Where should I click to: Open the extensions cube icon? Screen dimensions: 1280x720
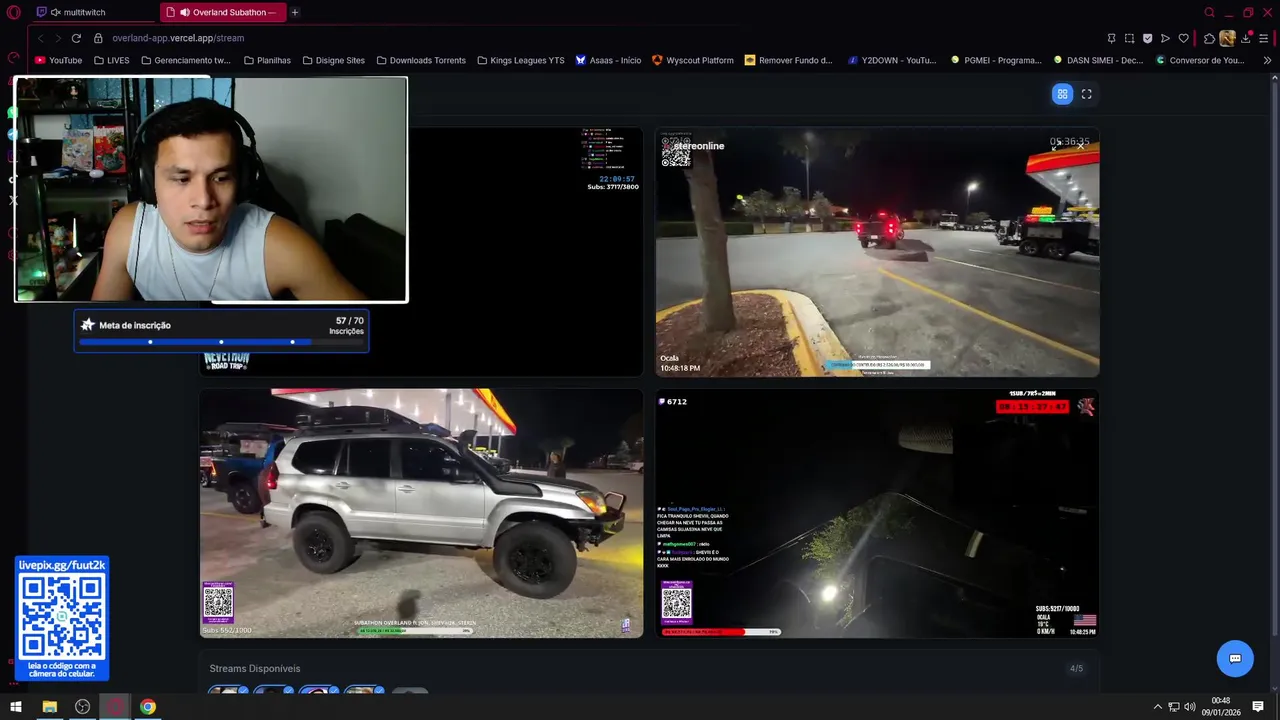(x=1209, y=38)
